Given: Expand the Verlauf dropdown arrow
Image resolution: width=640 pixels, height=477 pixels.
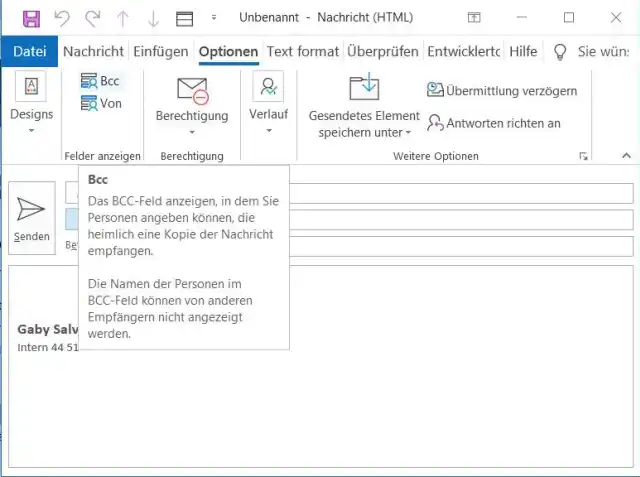Looking at the screenshot, I should [269, 131].
